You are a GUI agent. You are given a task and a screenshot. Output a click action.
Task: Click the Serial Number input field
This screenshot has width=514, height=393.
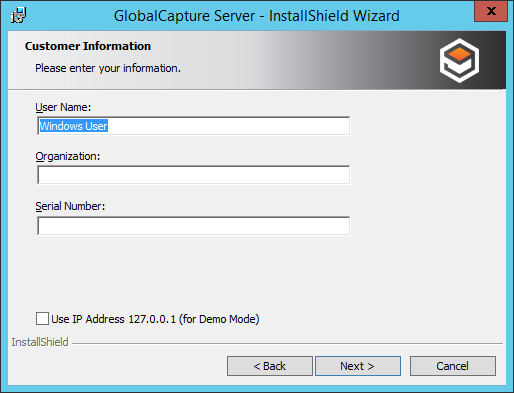194,226
